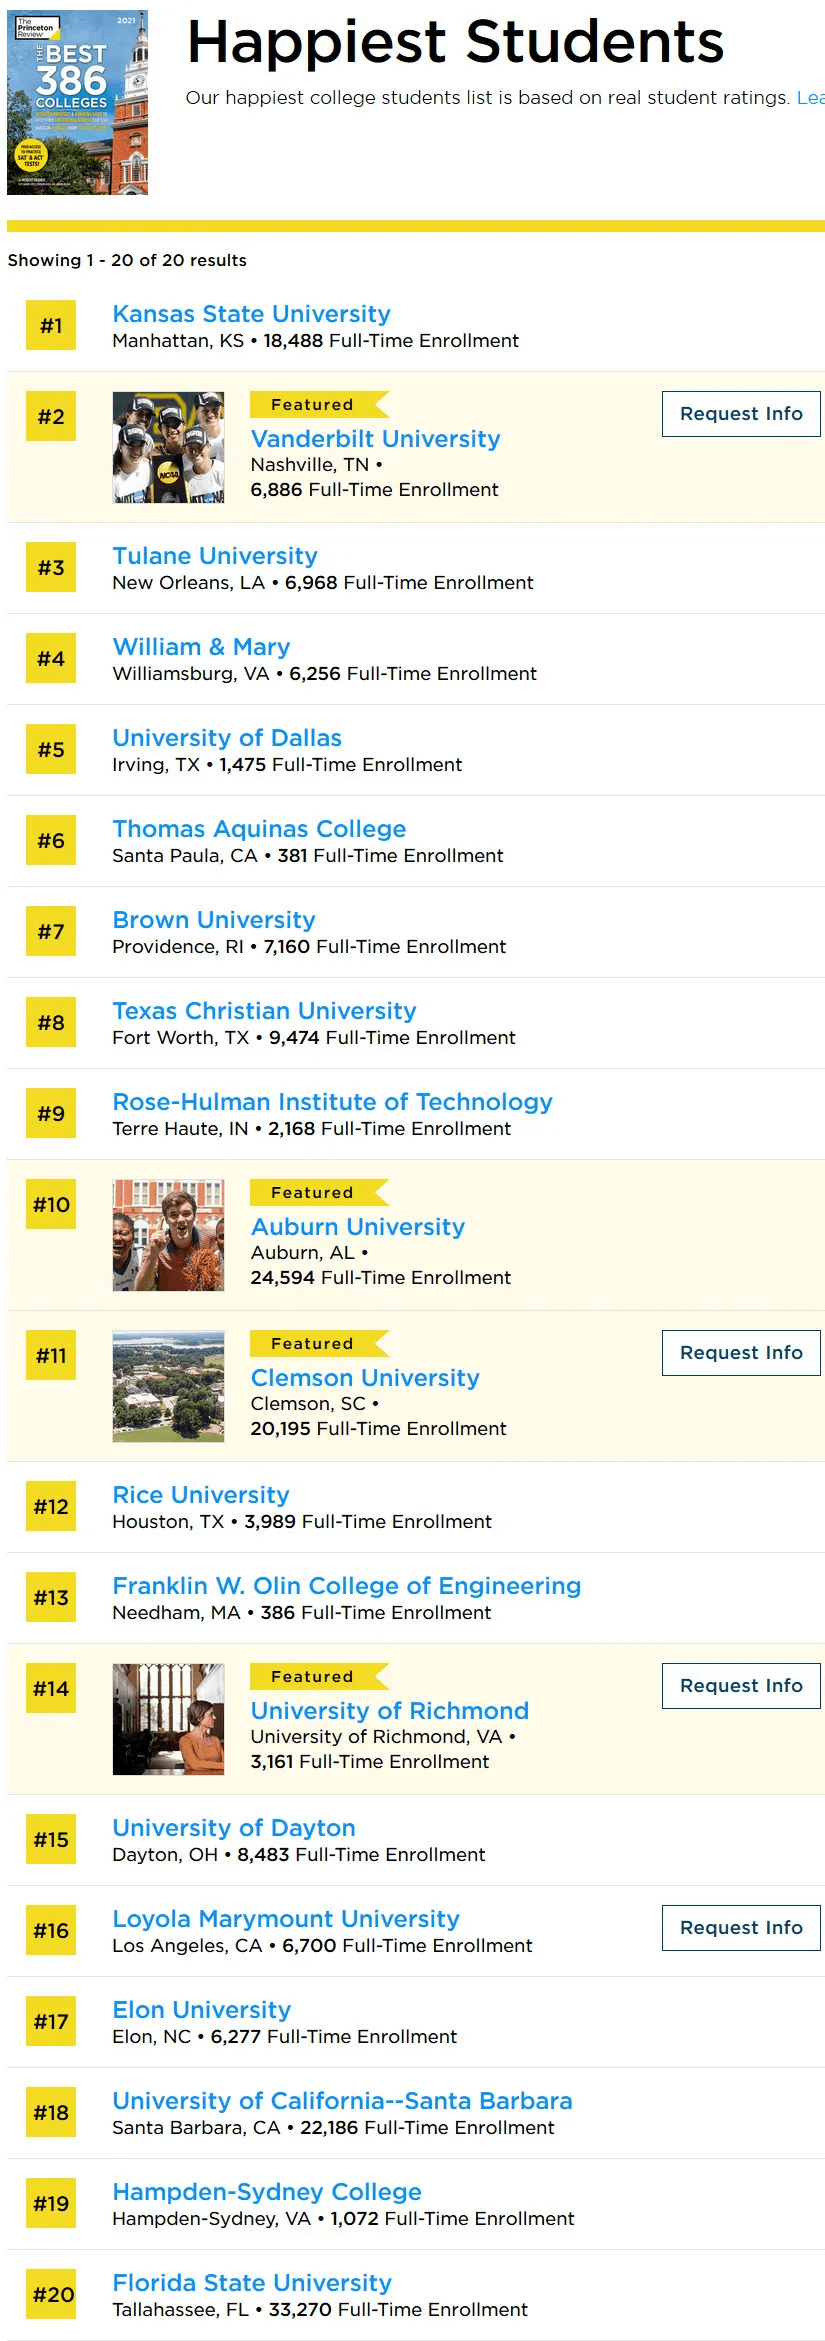Request info for Vanderbilt University

[741, 414]
